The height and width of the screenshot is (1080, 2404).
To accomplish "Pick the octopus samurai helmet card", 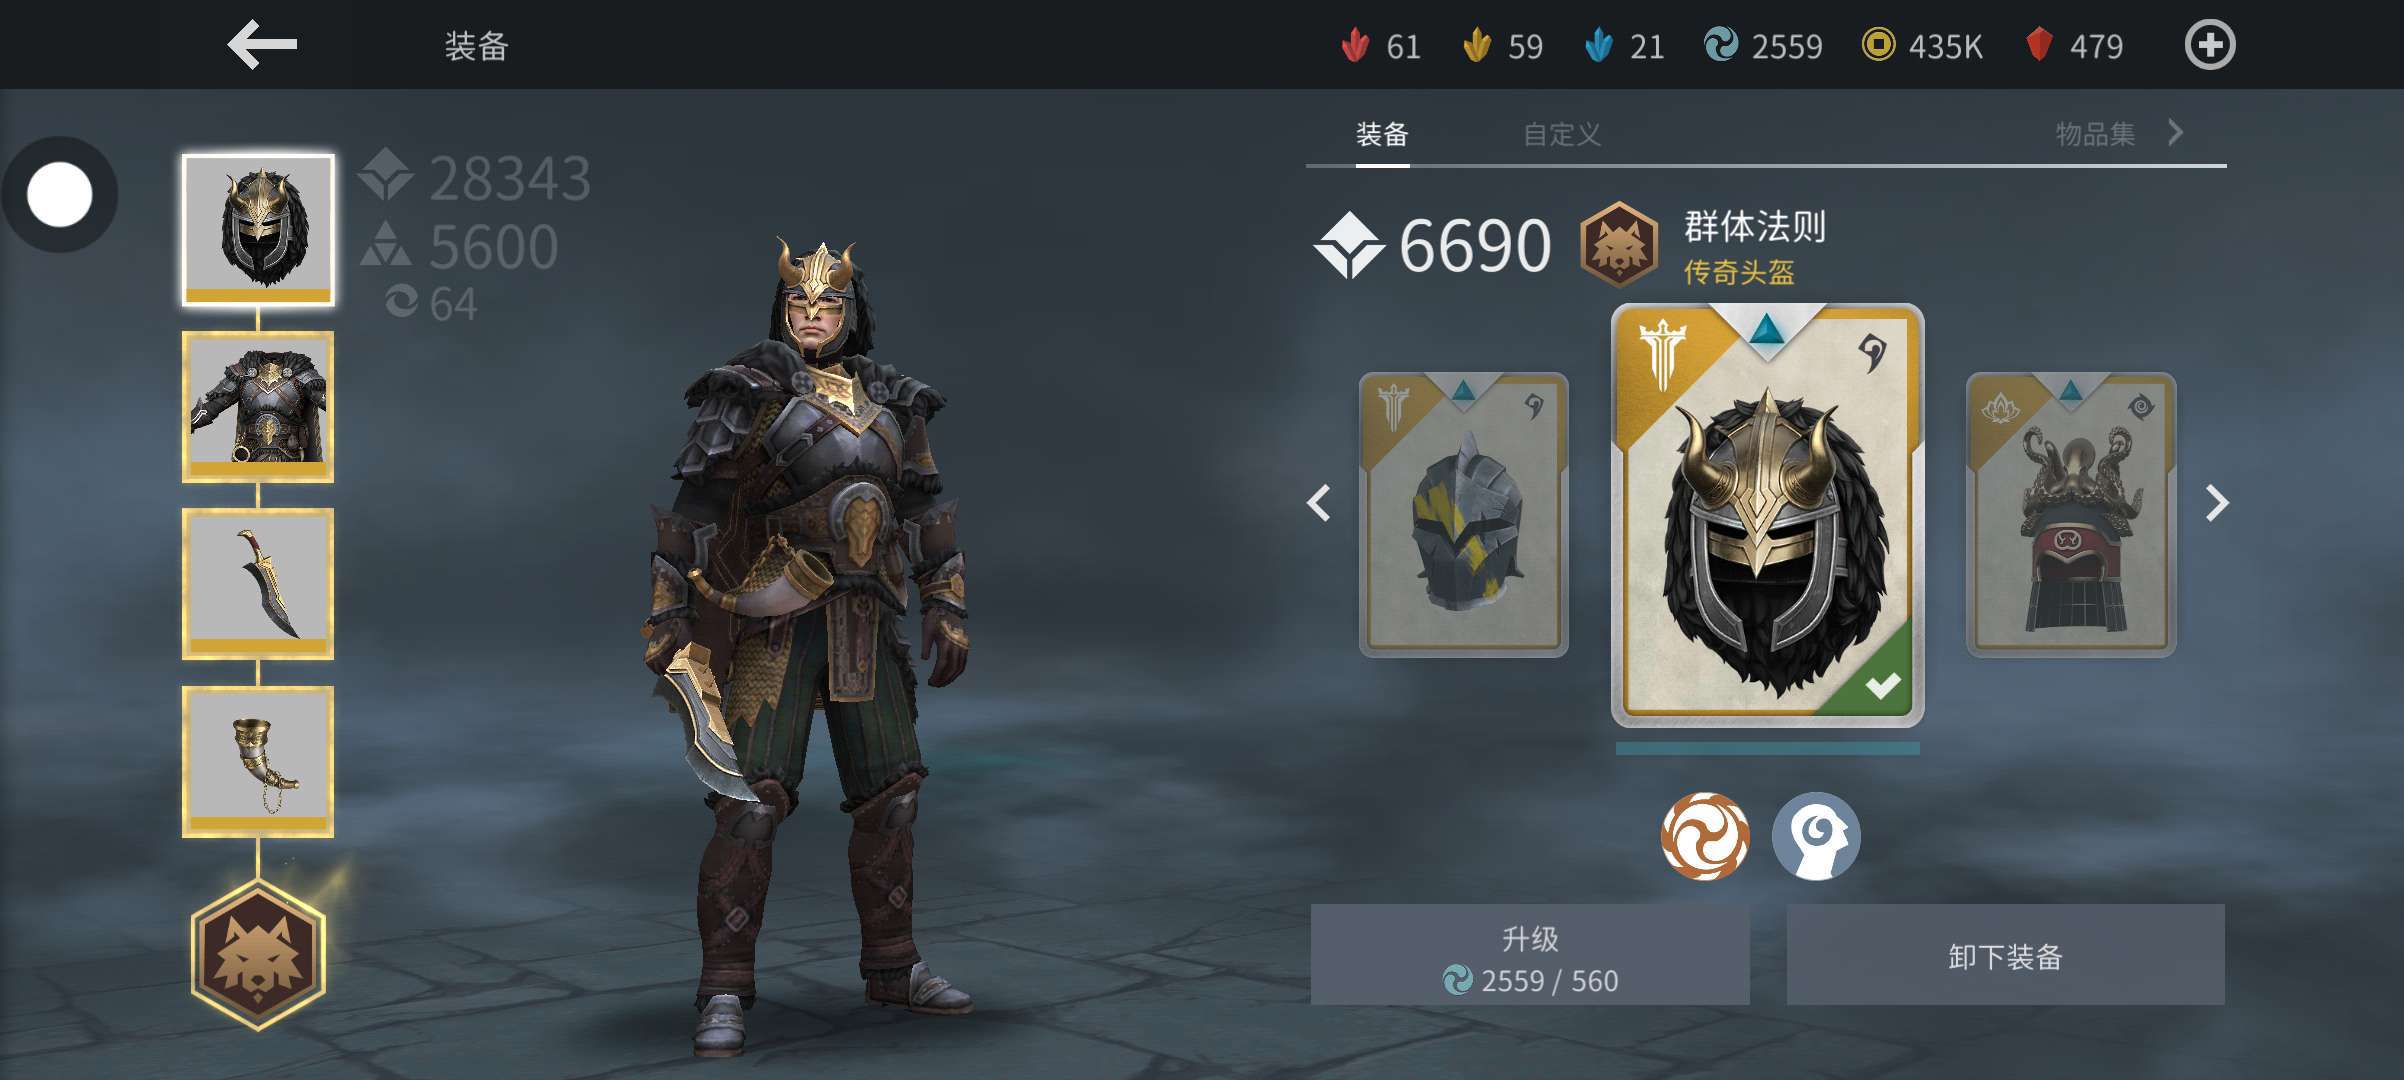I will [2071, 515].
